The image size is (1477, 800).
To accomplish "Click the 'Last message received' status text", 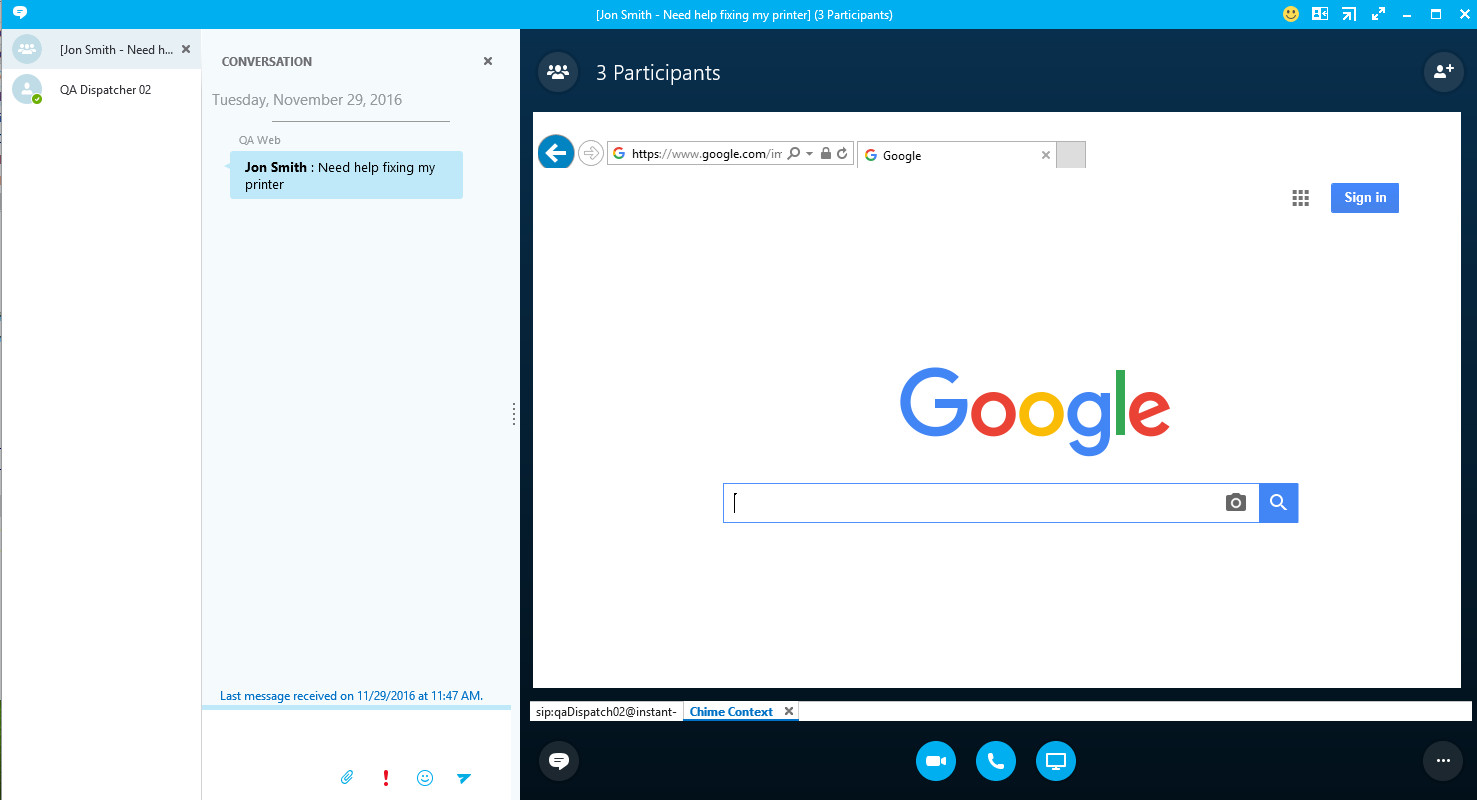I will (x=351, y=696).
